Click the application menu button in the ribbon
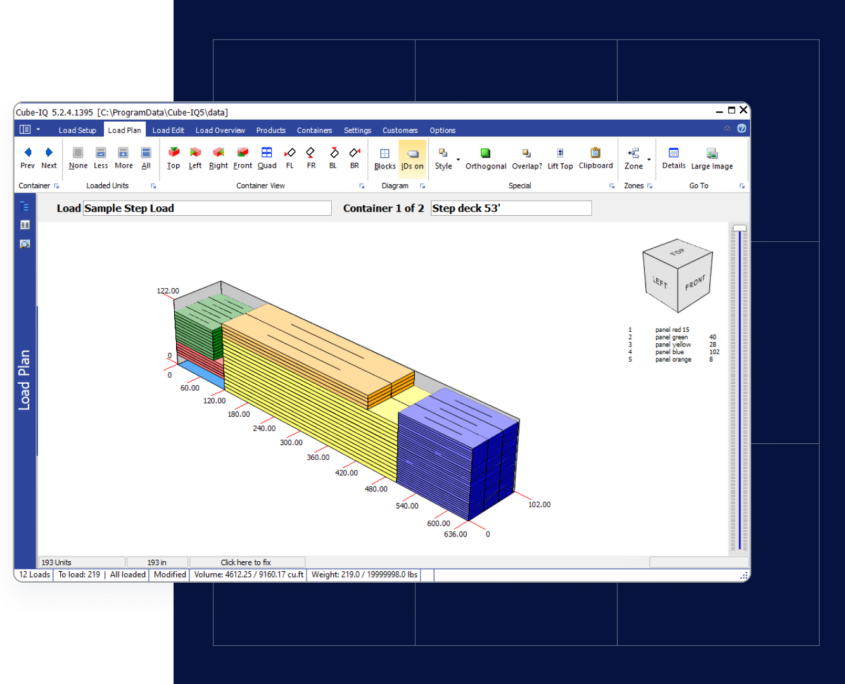This screenshot has width=845, height=684. [25, 129]
